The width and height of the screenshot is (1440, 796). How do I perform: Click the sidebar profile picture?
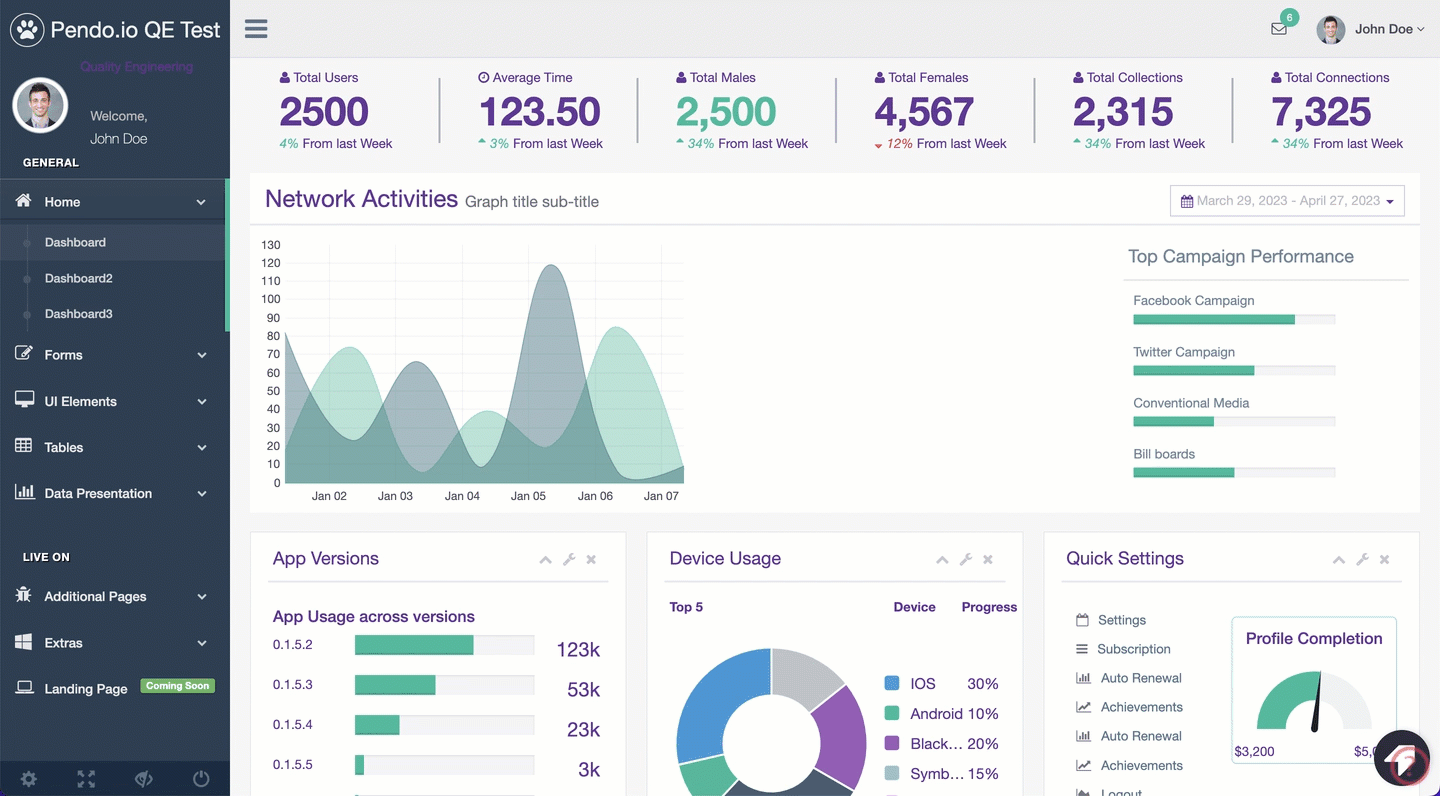coord(40,105)
